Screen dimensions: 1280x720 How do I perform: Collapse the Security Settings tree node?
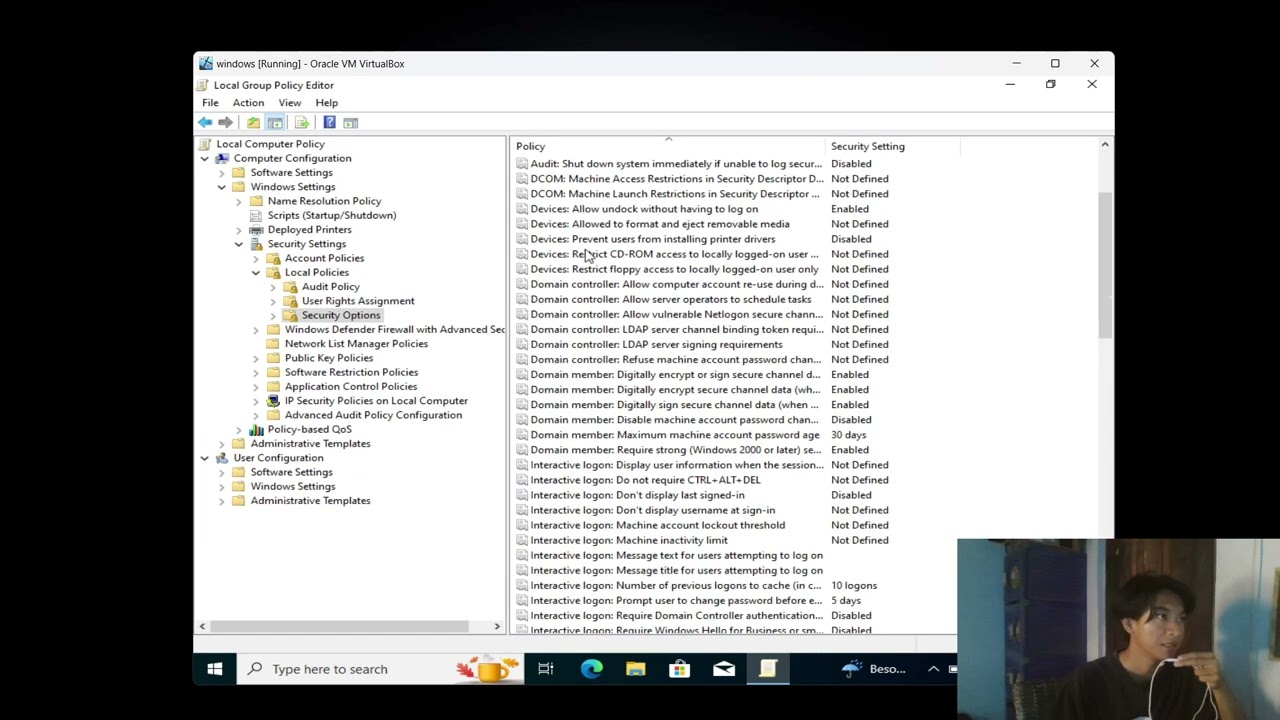coord(238,244)
